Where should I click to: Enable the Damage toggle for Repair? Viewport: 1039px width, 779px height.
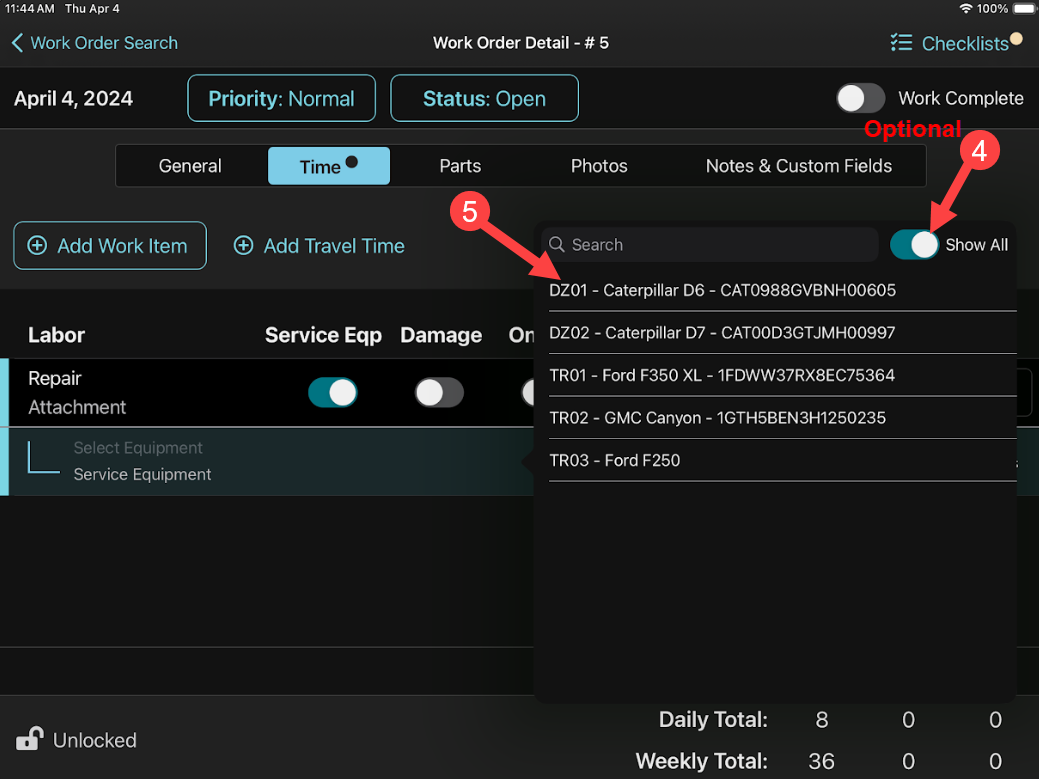point(440,392)
